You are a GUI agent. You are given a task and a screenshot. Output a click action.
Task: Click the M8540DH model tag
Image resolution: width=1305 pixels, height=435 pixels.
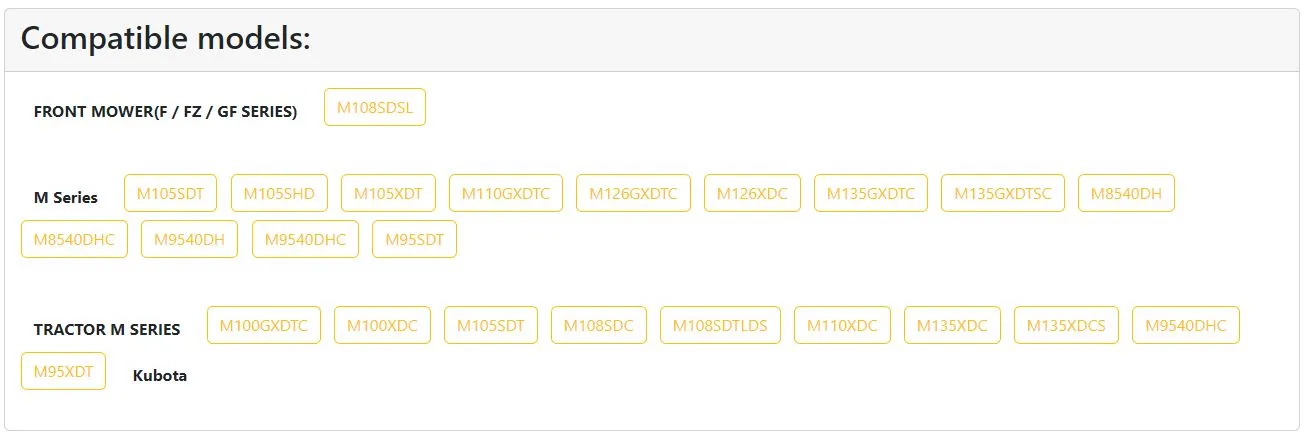click(x=1126, y=193)
